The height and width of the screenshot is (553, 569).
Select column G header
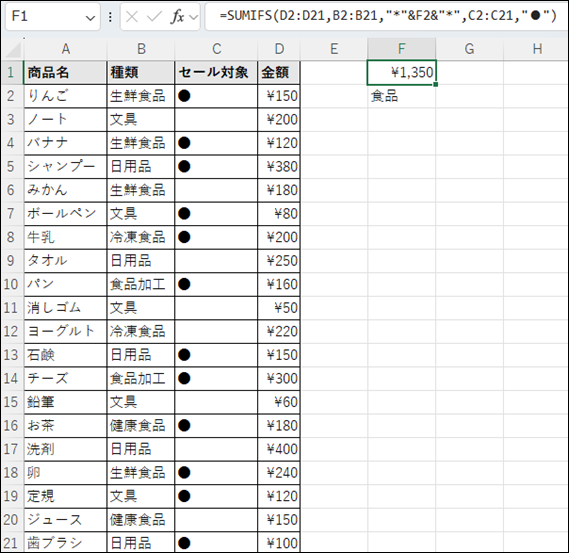click(x=469, y=49)
